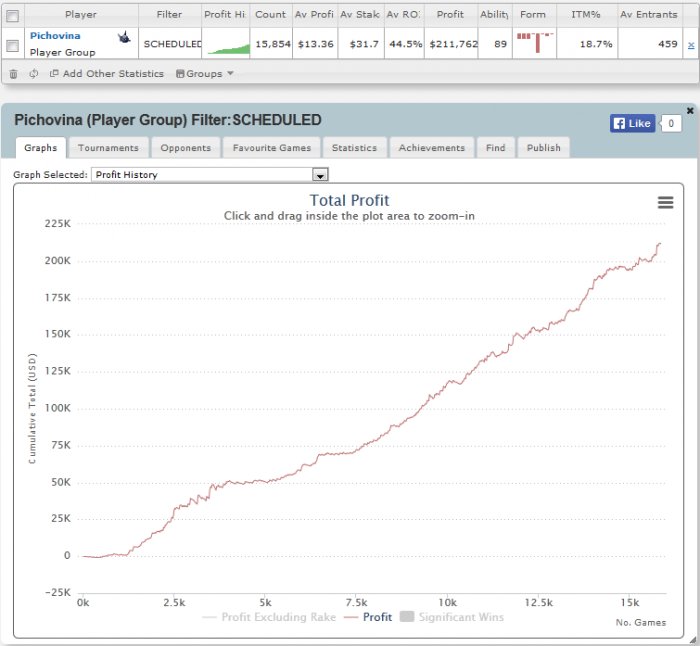Click Add Other Statistics

(106, 74)
